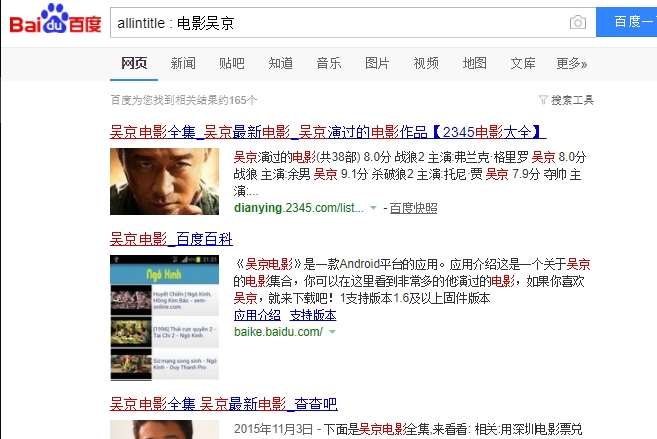Open the 百度快照 cached link
The height and width of the screenshot is (439, 657).
(x=413, y=208)
